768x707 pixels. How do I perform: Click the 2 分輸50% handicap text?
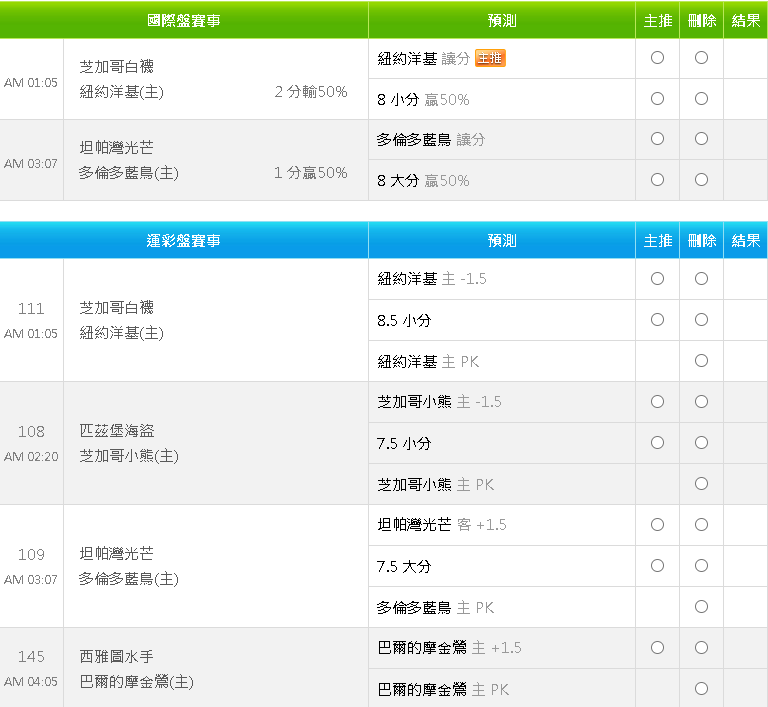click(311, 92)
